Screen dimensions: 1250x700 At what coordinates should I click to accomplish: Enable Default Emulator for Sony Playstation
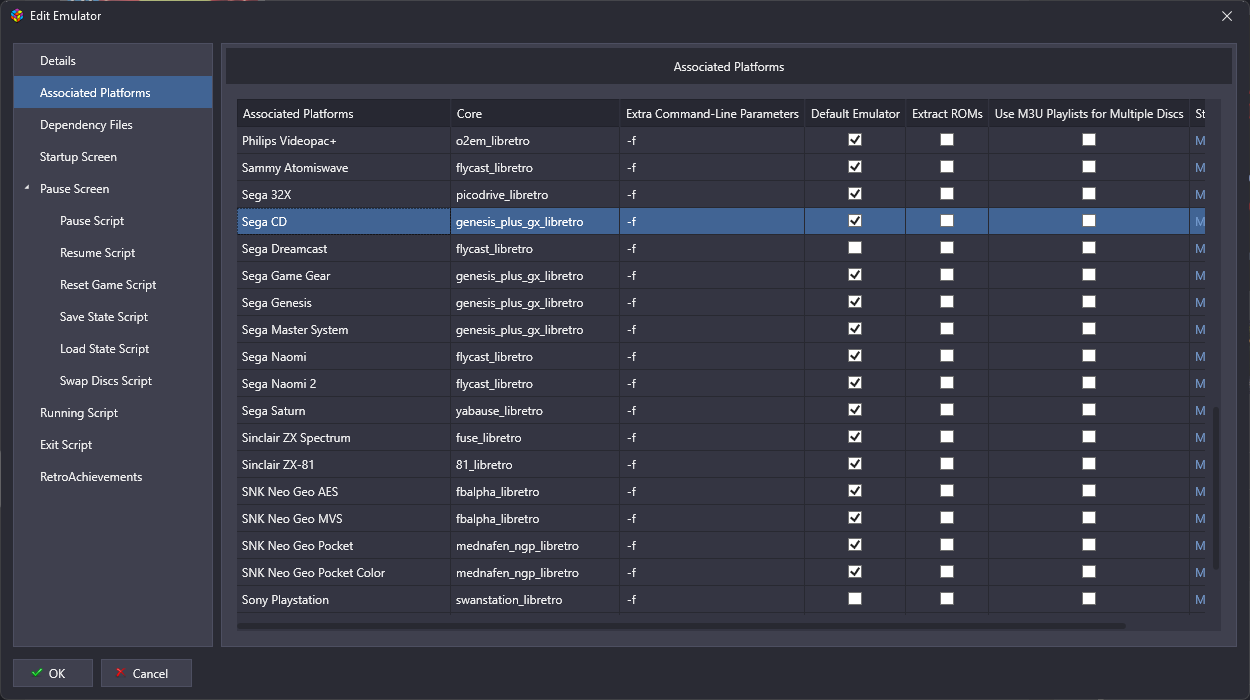tap(855, 599)
